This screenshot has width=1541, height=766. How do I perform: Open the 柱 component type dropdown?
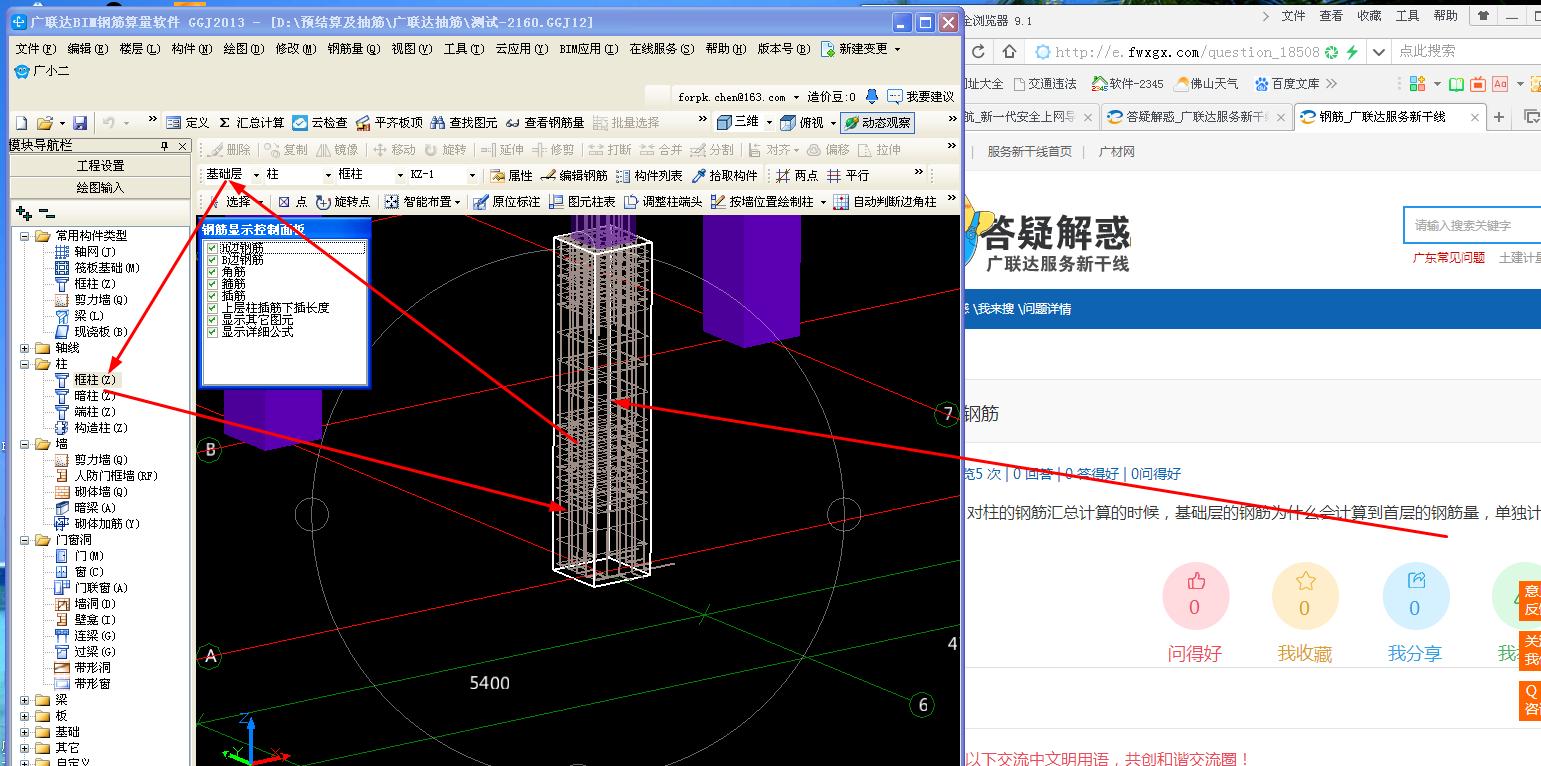328,175
